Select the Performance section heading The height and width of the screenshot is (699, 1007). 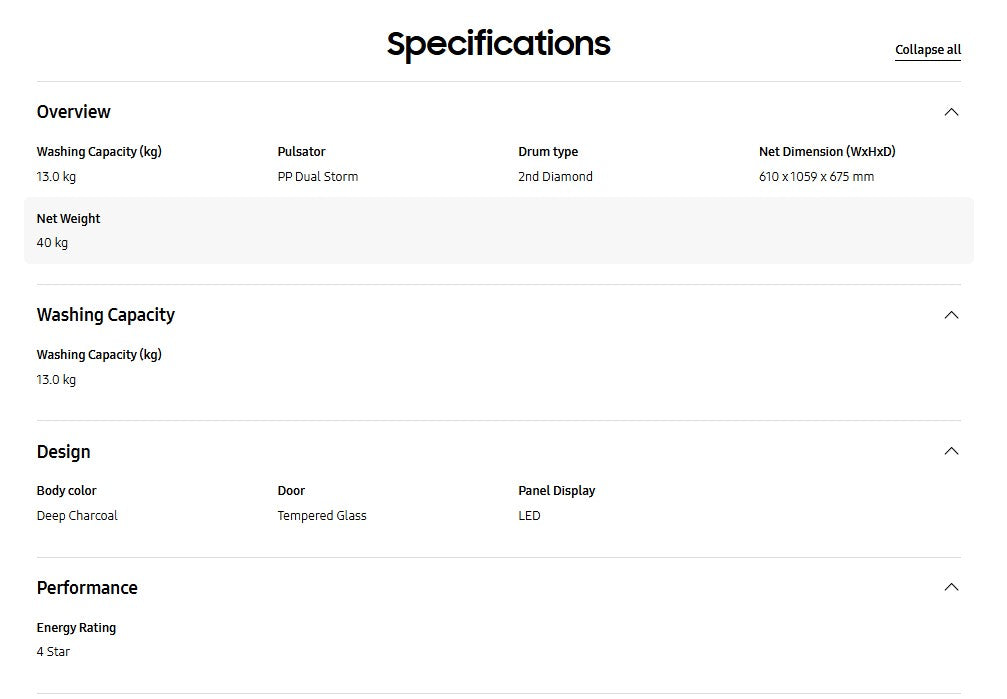point(87,588)
